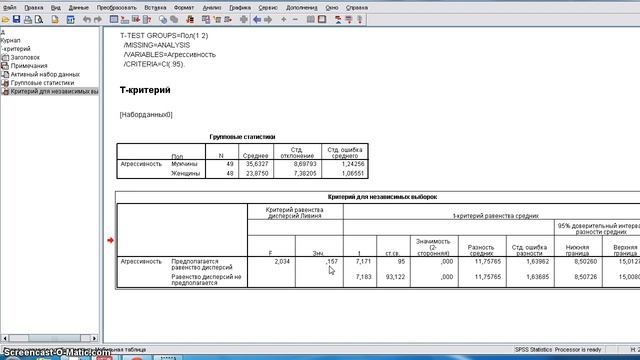Click the Go to Data toolbar icon
This screenshot has width=640, height=360.
coord(114,19)
